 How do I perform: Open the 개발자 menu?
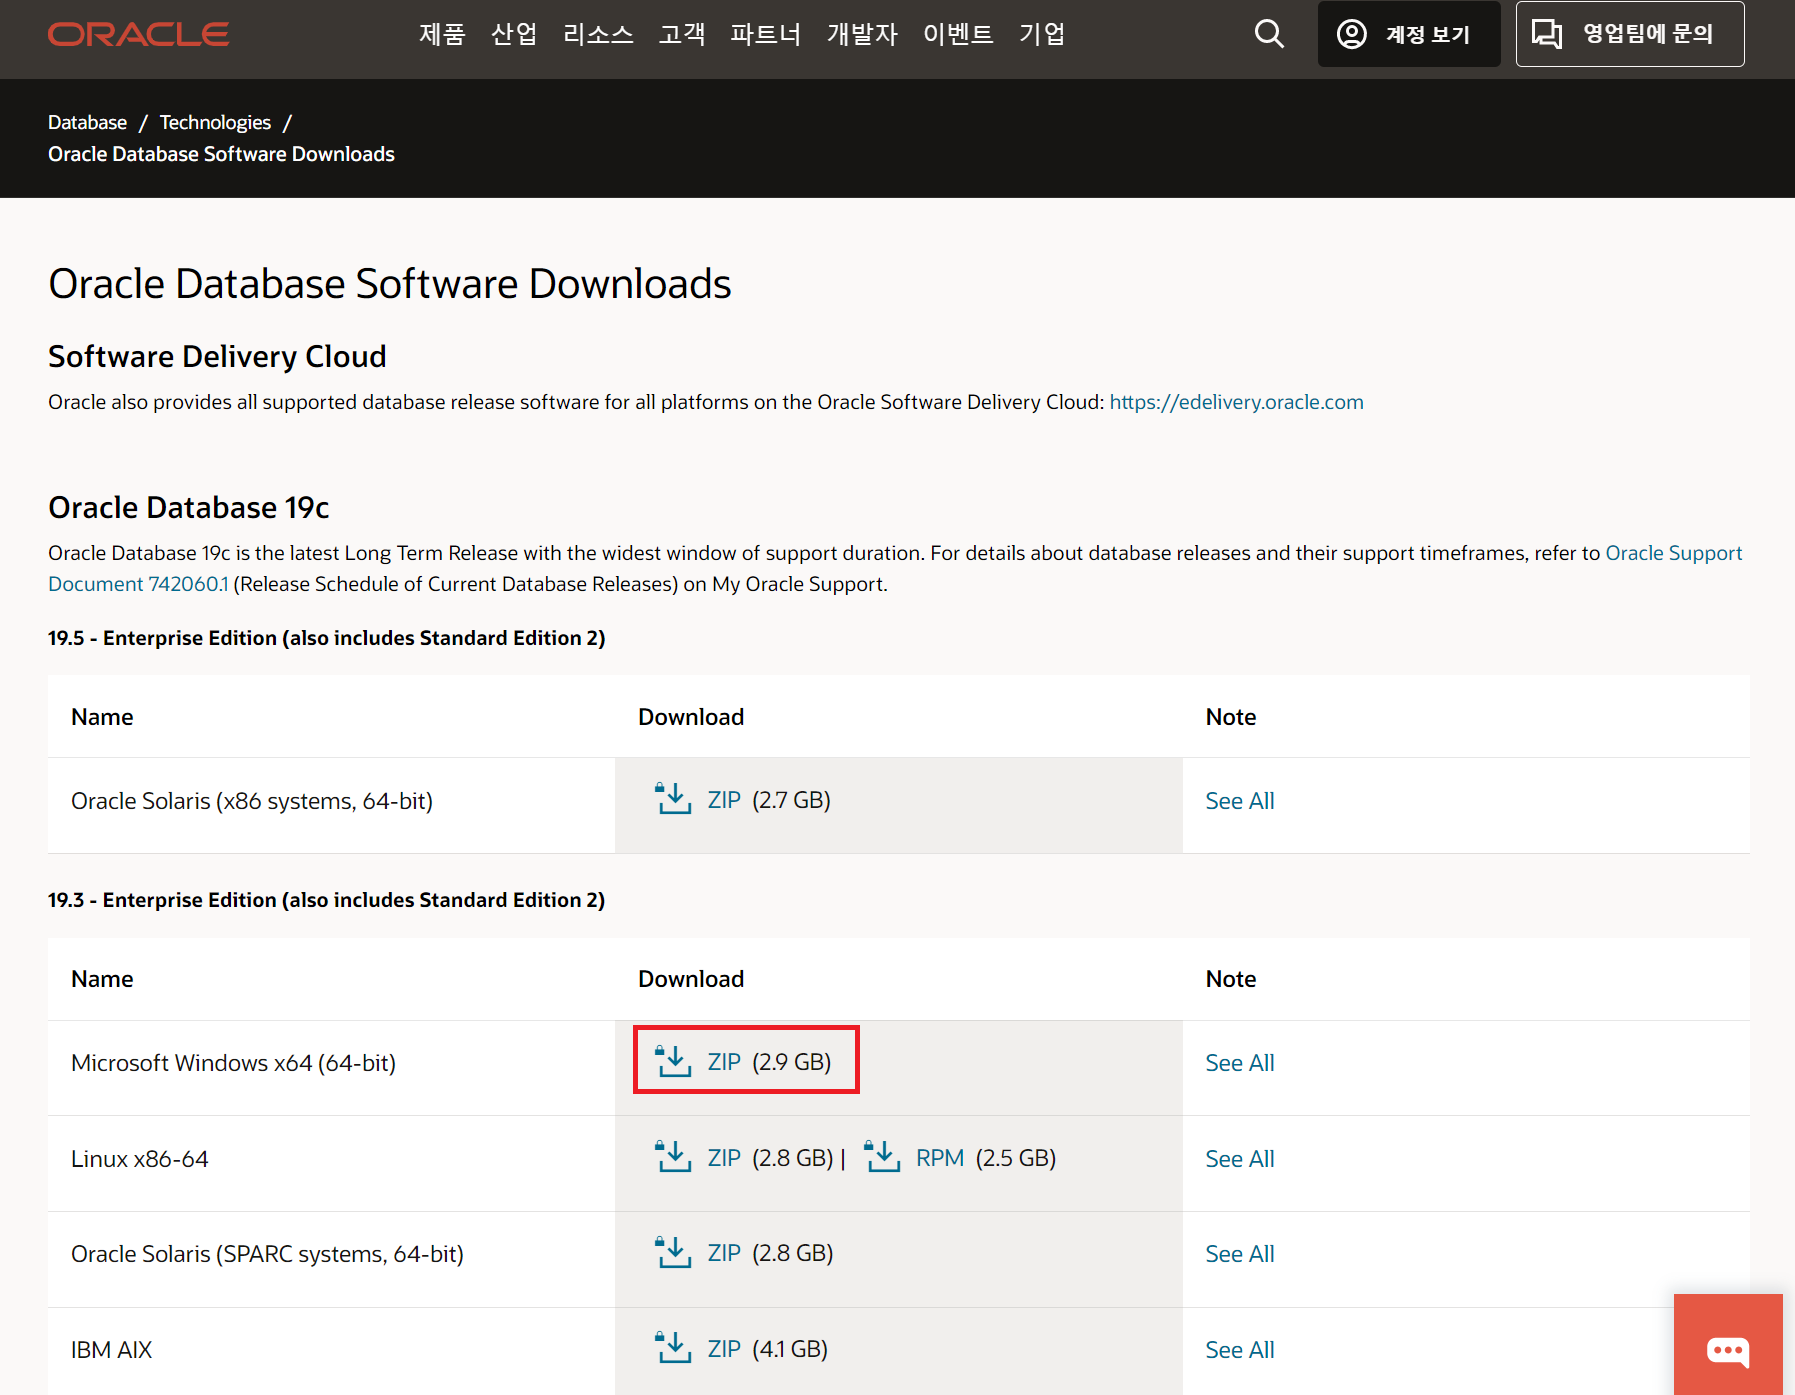[x=862, y=34]
